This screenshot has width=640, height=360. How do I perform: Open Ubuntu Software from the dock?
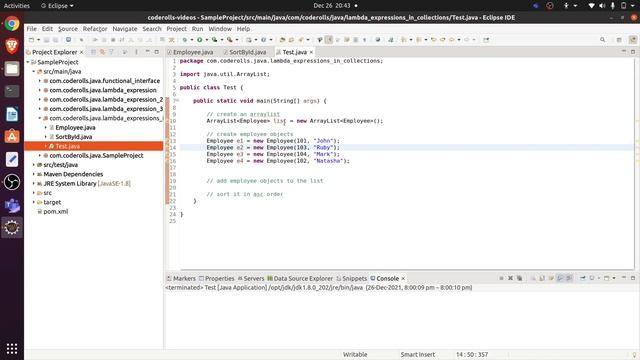coord(12,136)
